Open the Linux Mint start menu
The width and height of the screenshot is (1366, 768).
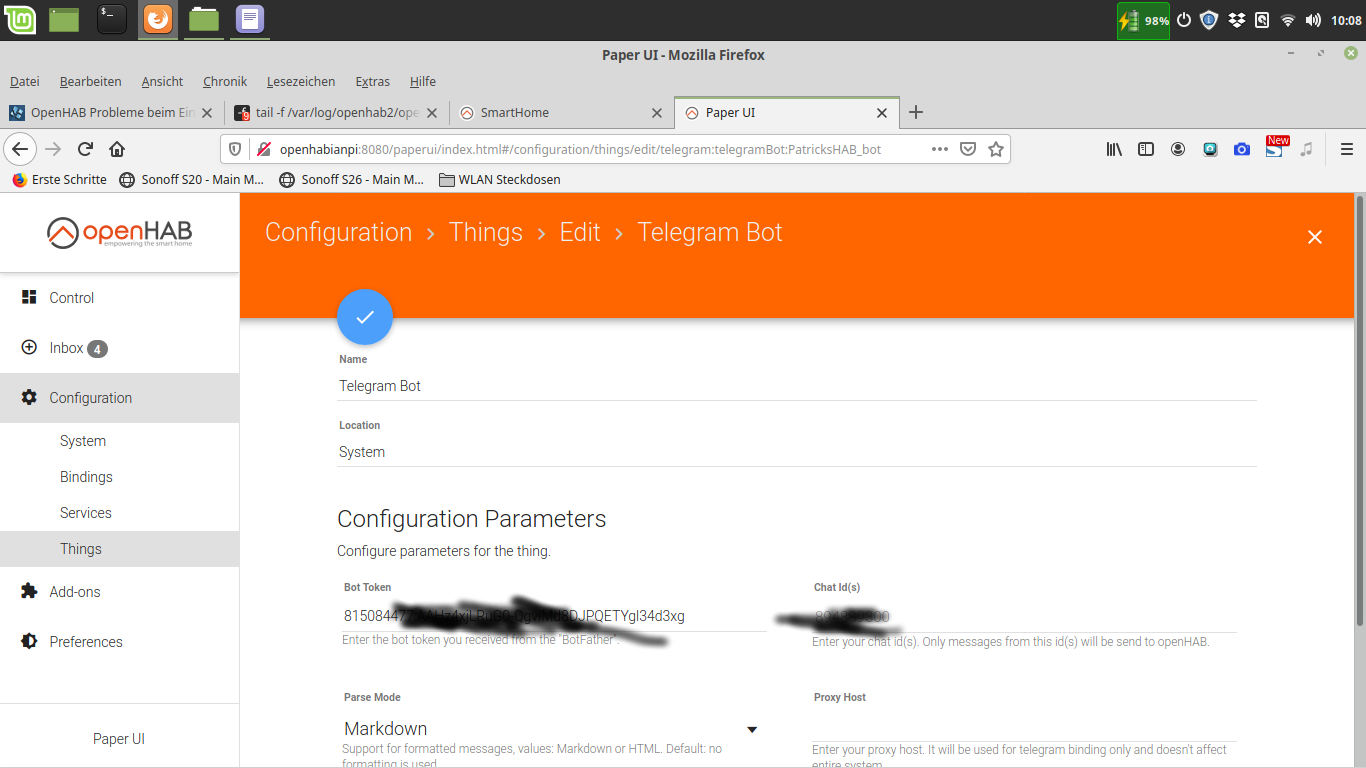pos(20,19)
